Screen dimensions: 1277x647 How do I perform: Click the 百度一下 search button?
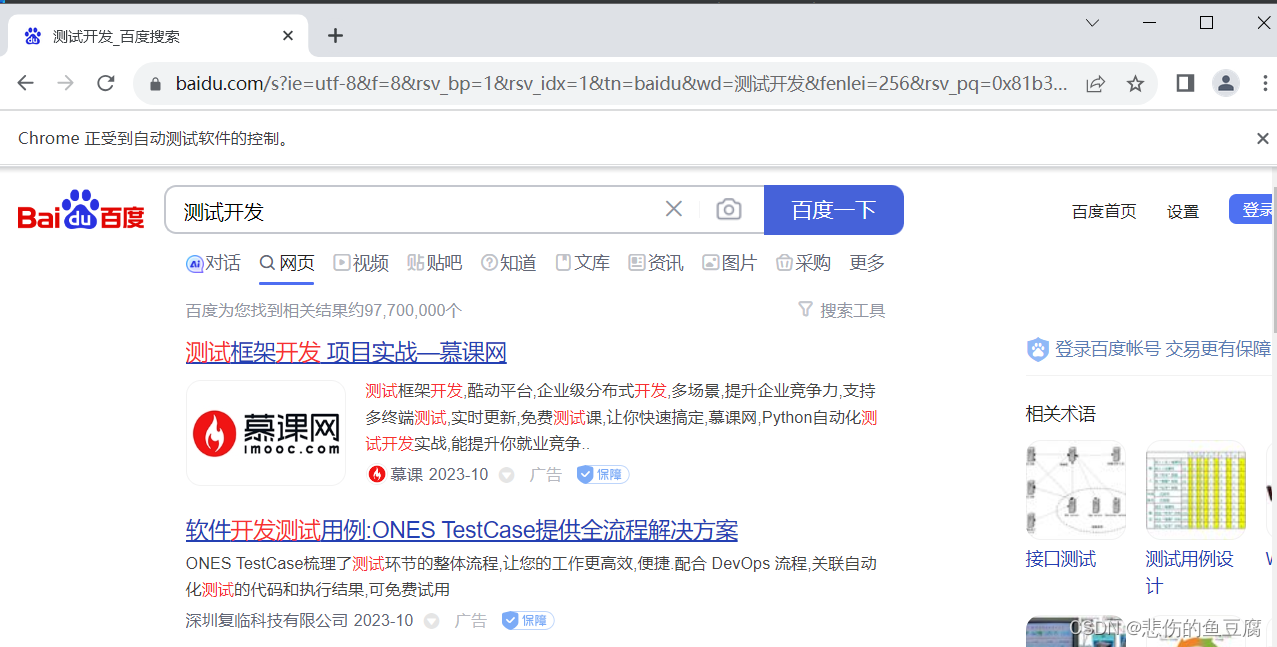click(x=834, y=210)
